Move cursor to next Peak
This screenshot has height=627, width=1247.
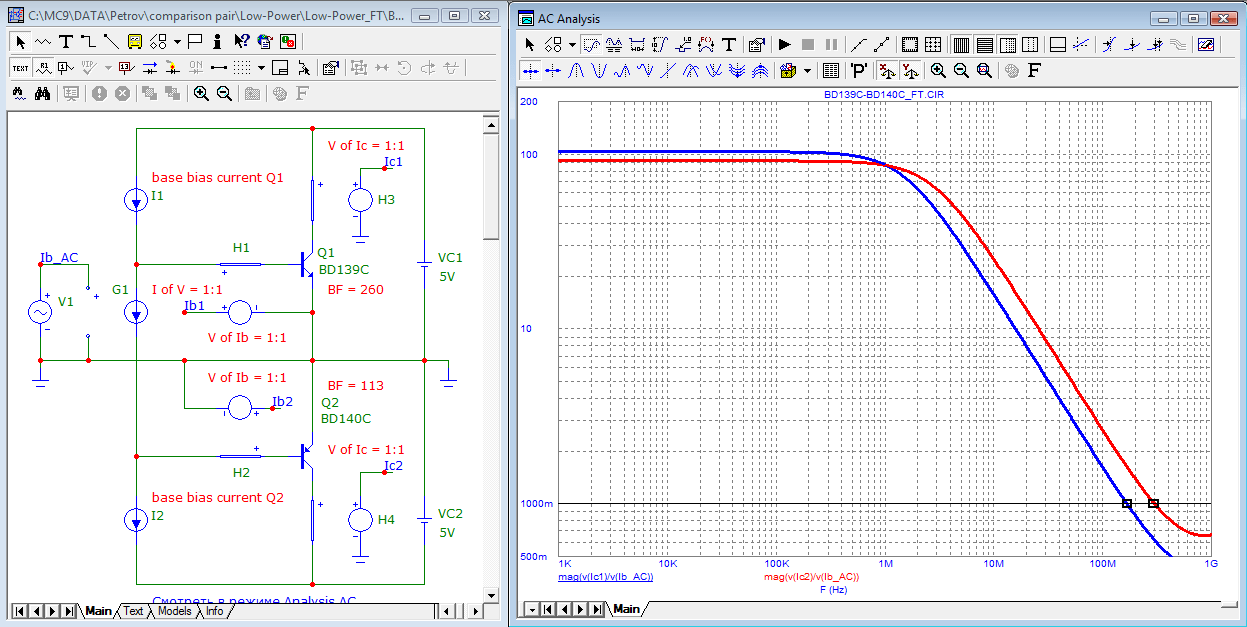tap(576, 70)
